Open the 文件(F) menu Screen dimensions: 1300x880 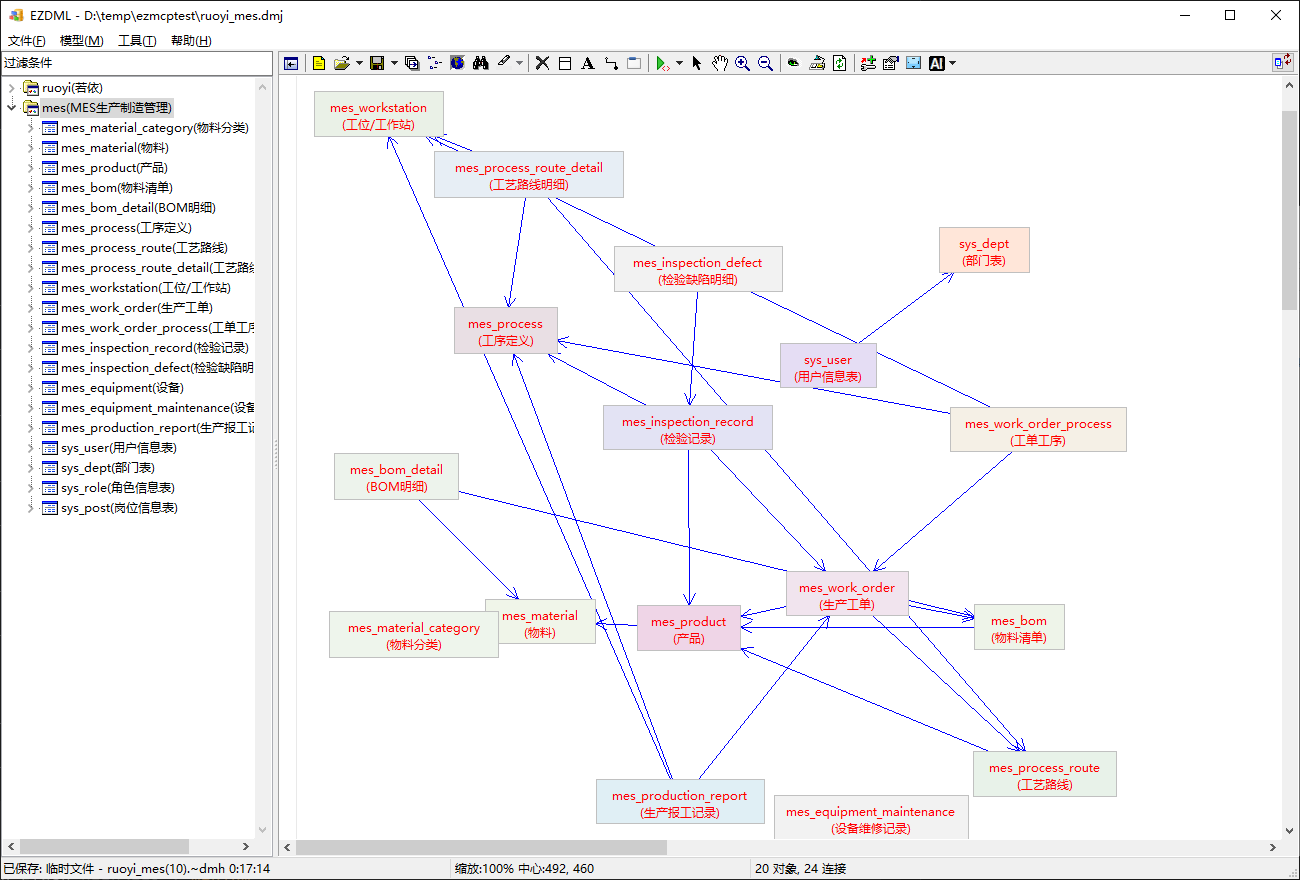point(27,41)
